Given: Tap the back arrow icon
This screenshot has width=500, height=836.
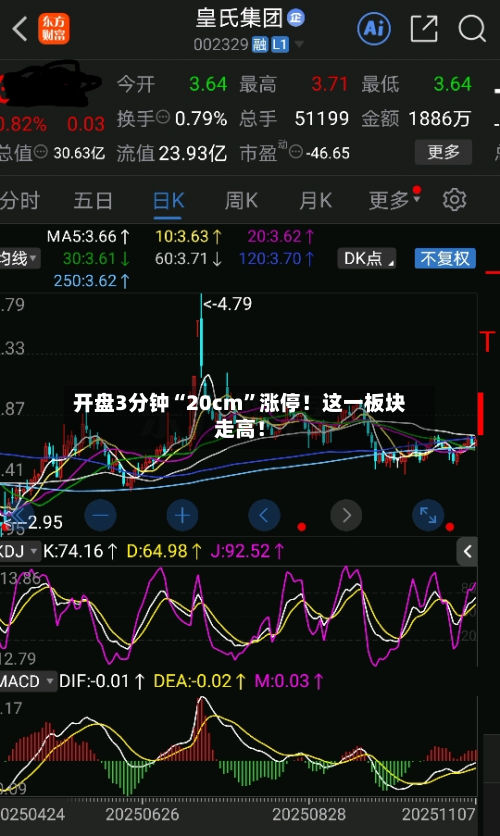Looking at the screenshot, I should click(20, 29).
